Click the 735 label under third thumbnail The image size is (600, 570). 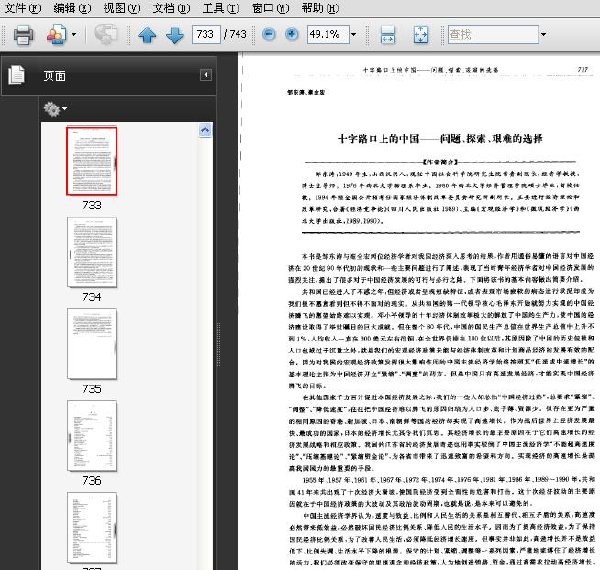(92, 389)
